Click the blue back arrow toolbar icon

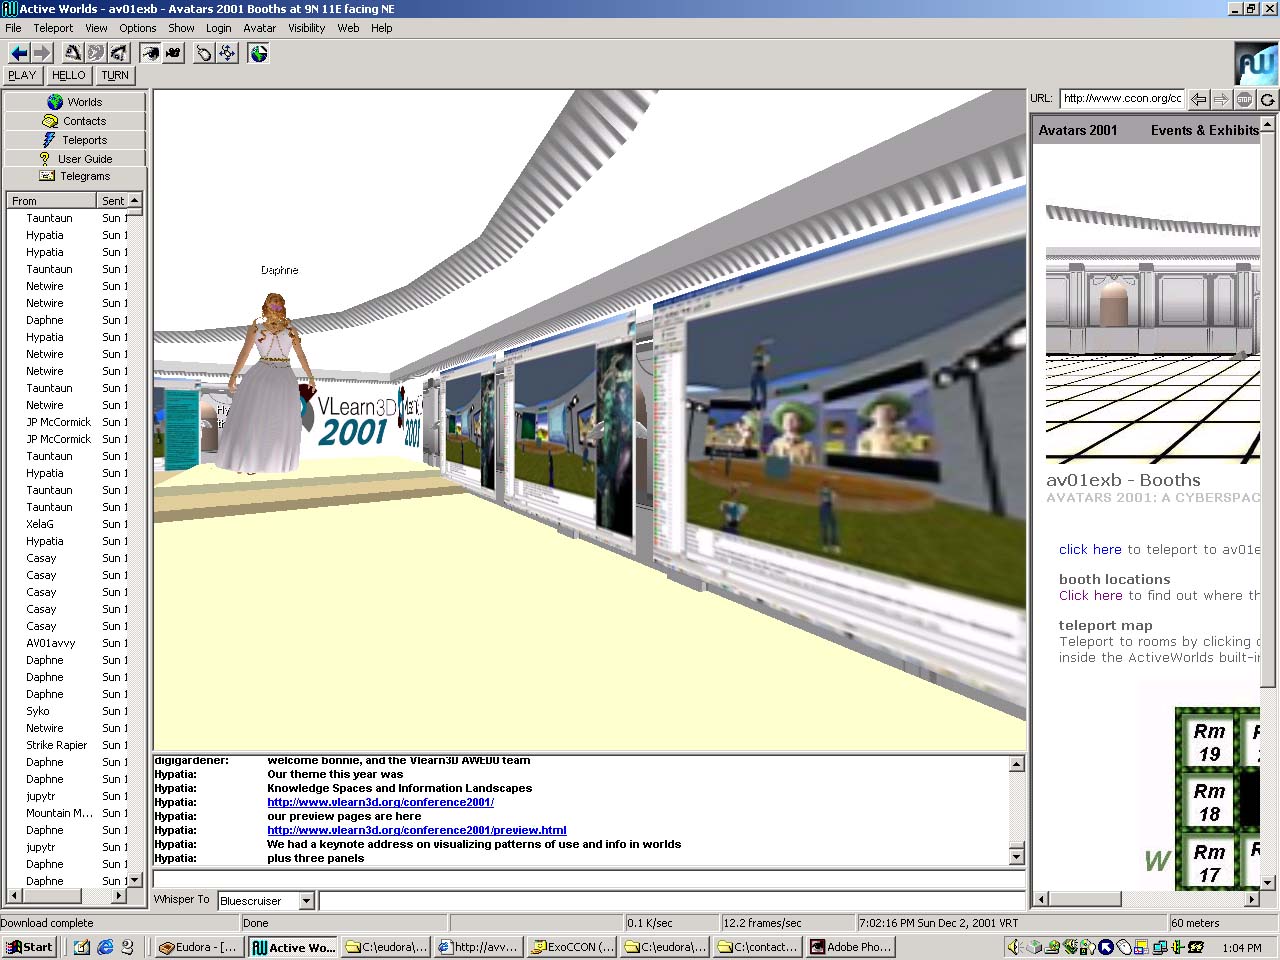point(19,53)
